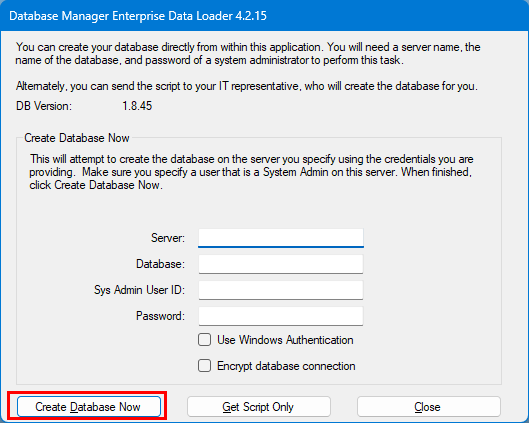Screen dimensions: 529x423
Task: Click the Data Loader 4.2.15 title bar
Action: [x=264, y=16]
